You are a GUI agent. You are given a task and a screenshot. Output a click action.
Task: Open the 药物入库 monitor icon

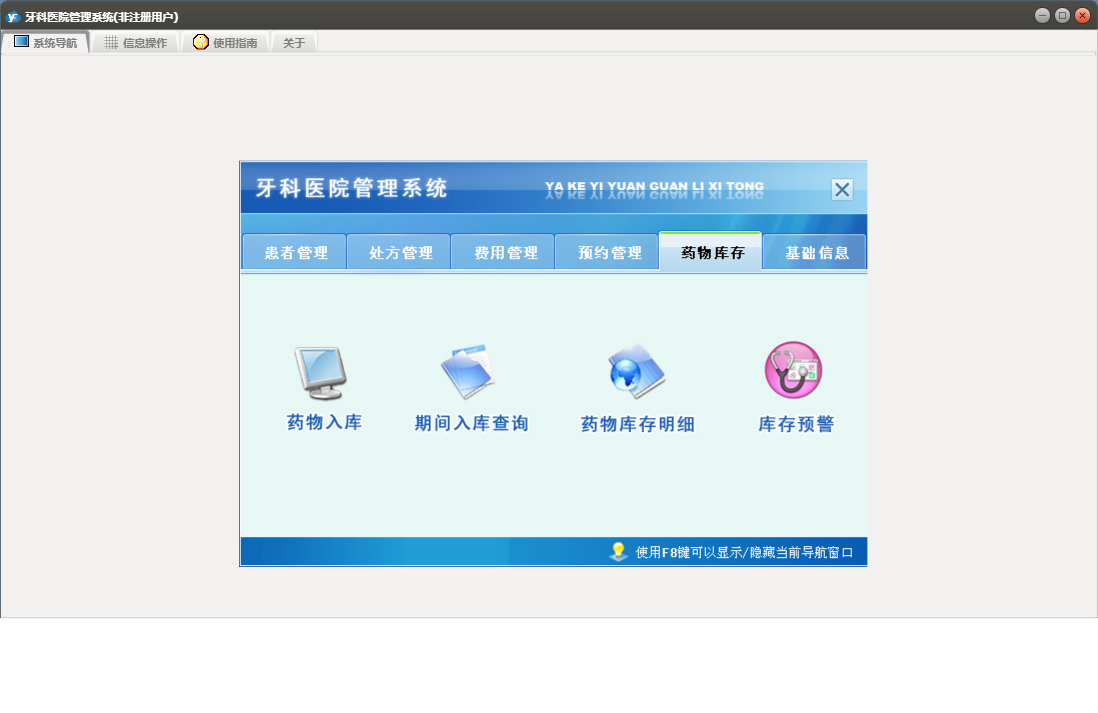pyautogui.click(x=321, y=373)
